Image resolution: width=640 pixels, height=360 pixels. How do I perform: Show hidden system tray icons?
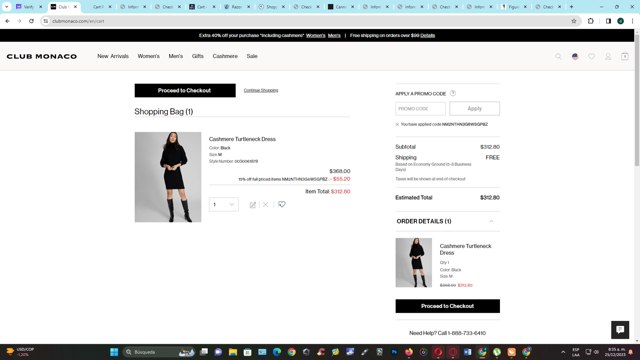click(563, 352)
